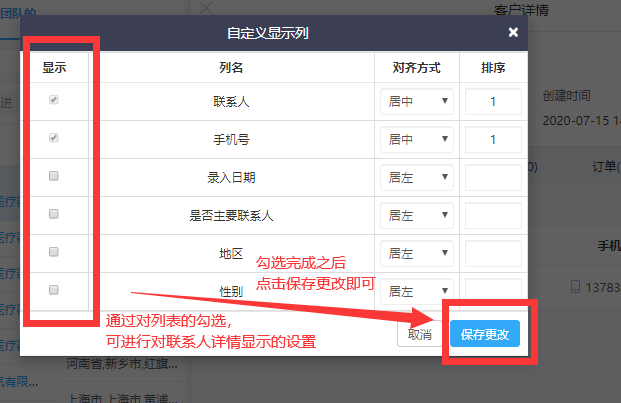Click the 排序 column header
Image resolution: width=621 pixels, height=403 pixels.
coord(493,68)
